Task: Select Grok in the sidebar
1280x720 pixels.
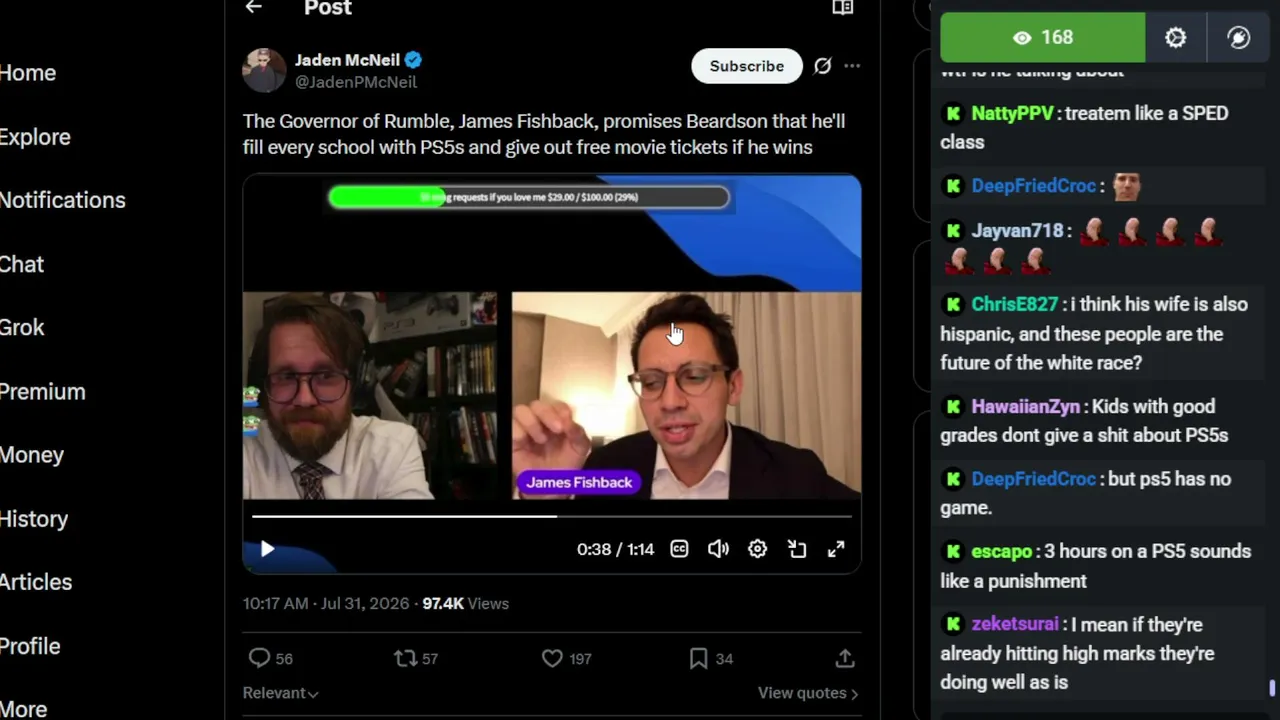Action: pyautogui.click(x=22, y=328)
